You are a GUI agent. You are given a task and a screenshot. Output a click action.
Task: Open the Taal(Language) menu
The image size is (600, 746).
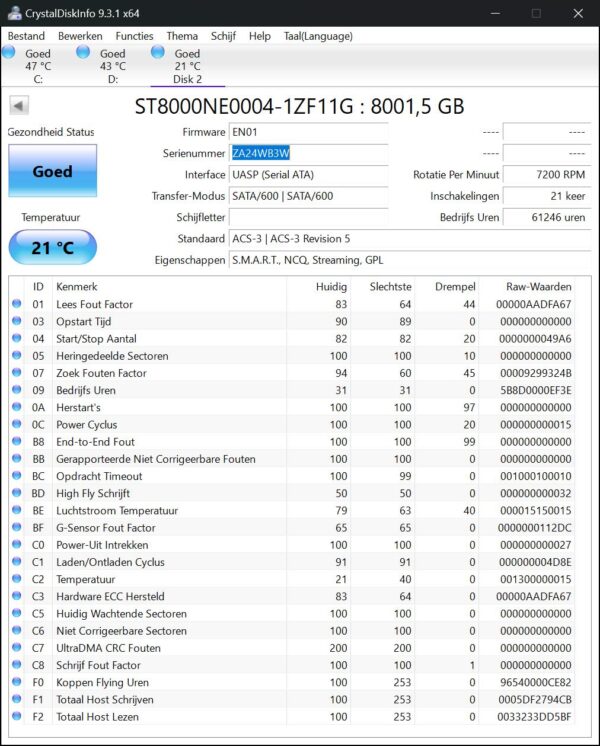click(318, 36)
